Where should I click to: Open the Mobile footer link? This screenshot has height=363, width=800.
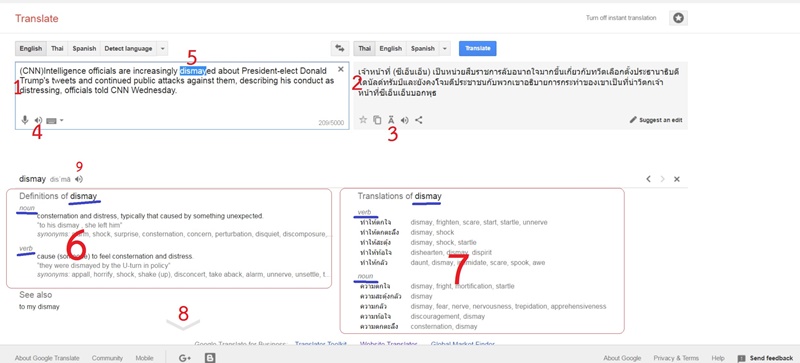[144, 358]
